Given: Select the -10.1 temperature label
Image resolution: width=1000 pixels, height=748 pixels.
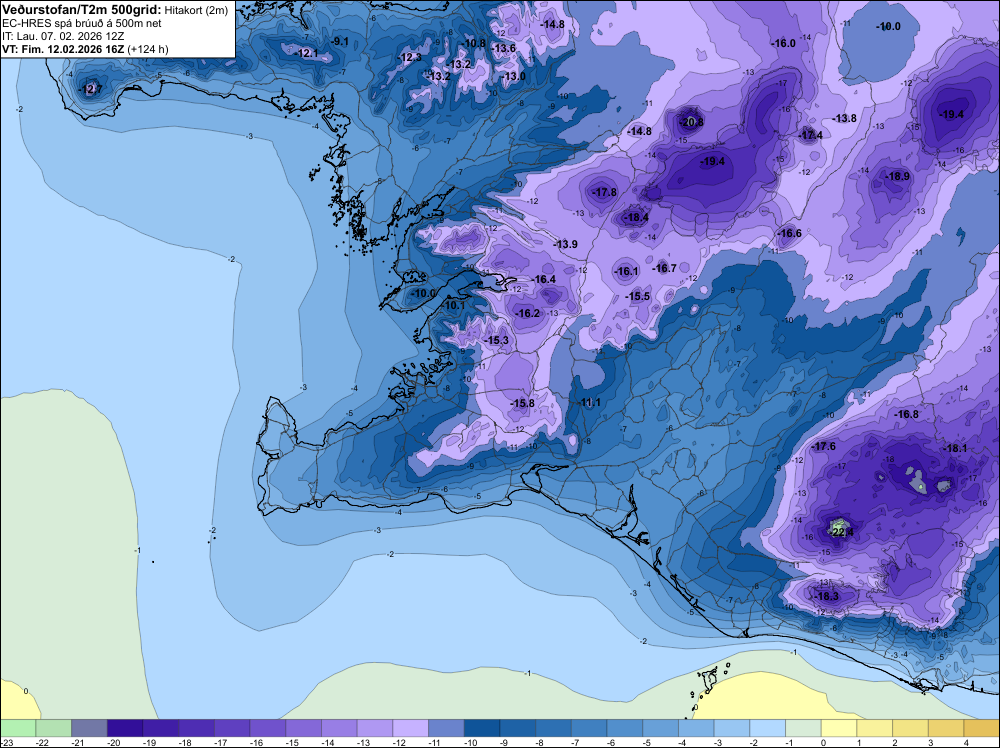Looking at the screenshot, I should click(x=454, y=305).
